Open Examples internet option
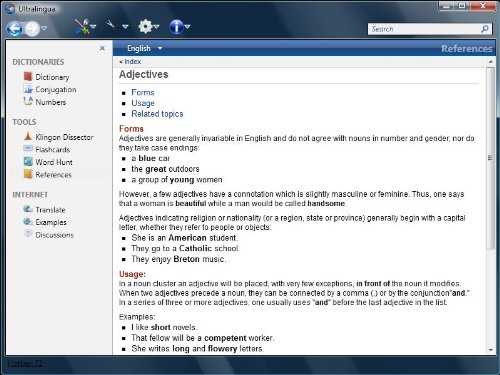This screenshot has width=500, height=375. pos(51,222)
